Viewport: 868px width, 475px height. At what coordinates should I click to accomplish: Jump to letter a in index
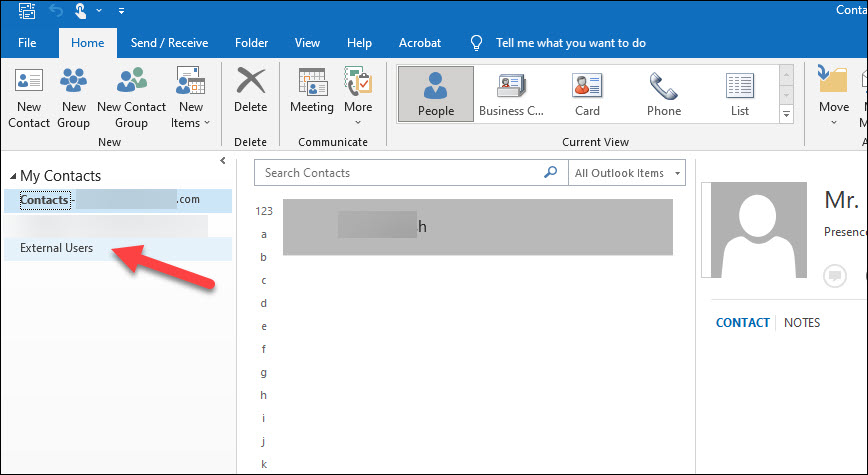[264, 234]
